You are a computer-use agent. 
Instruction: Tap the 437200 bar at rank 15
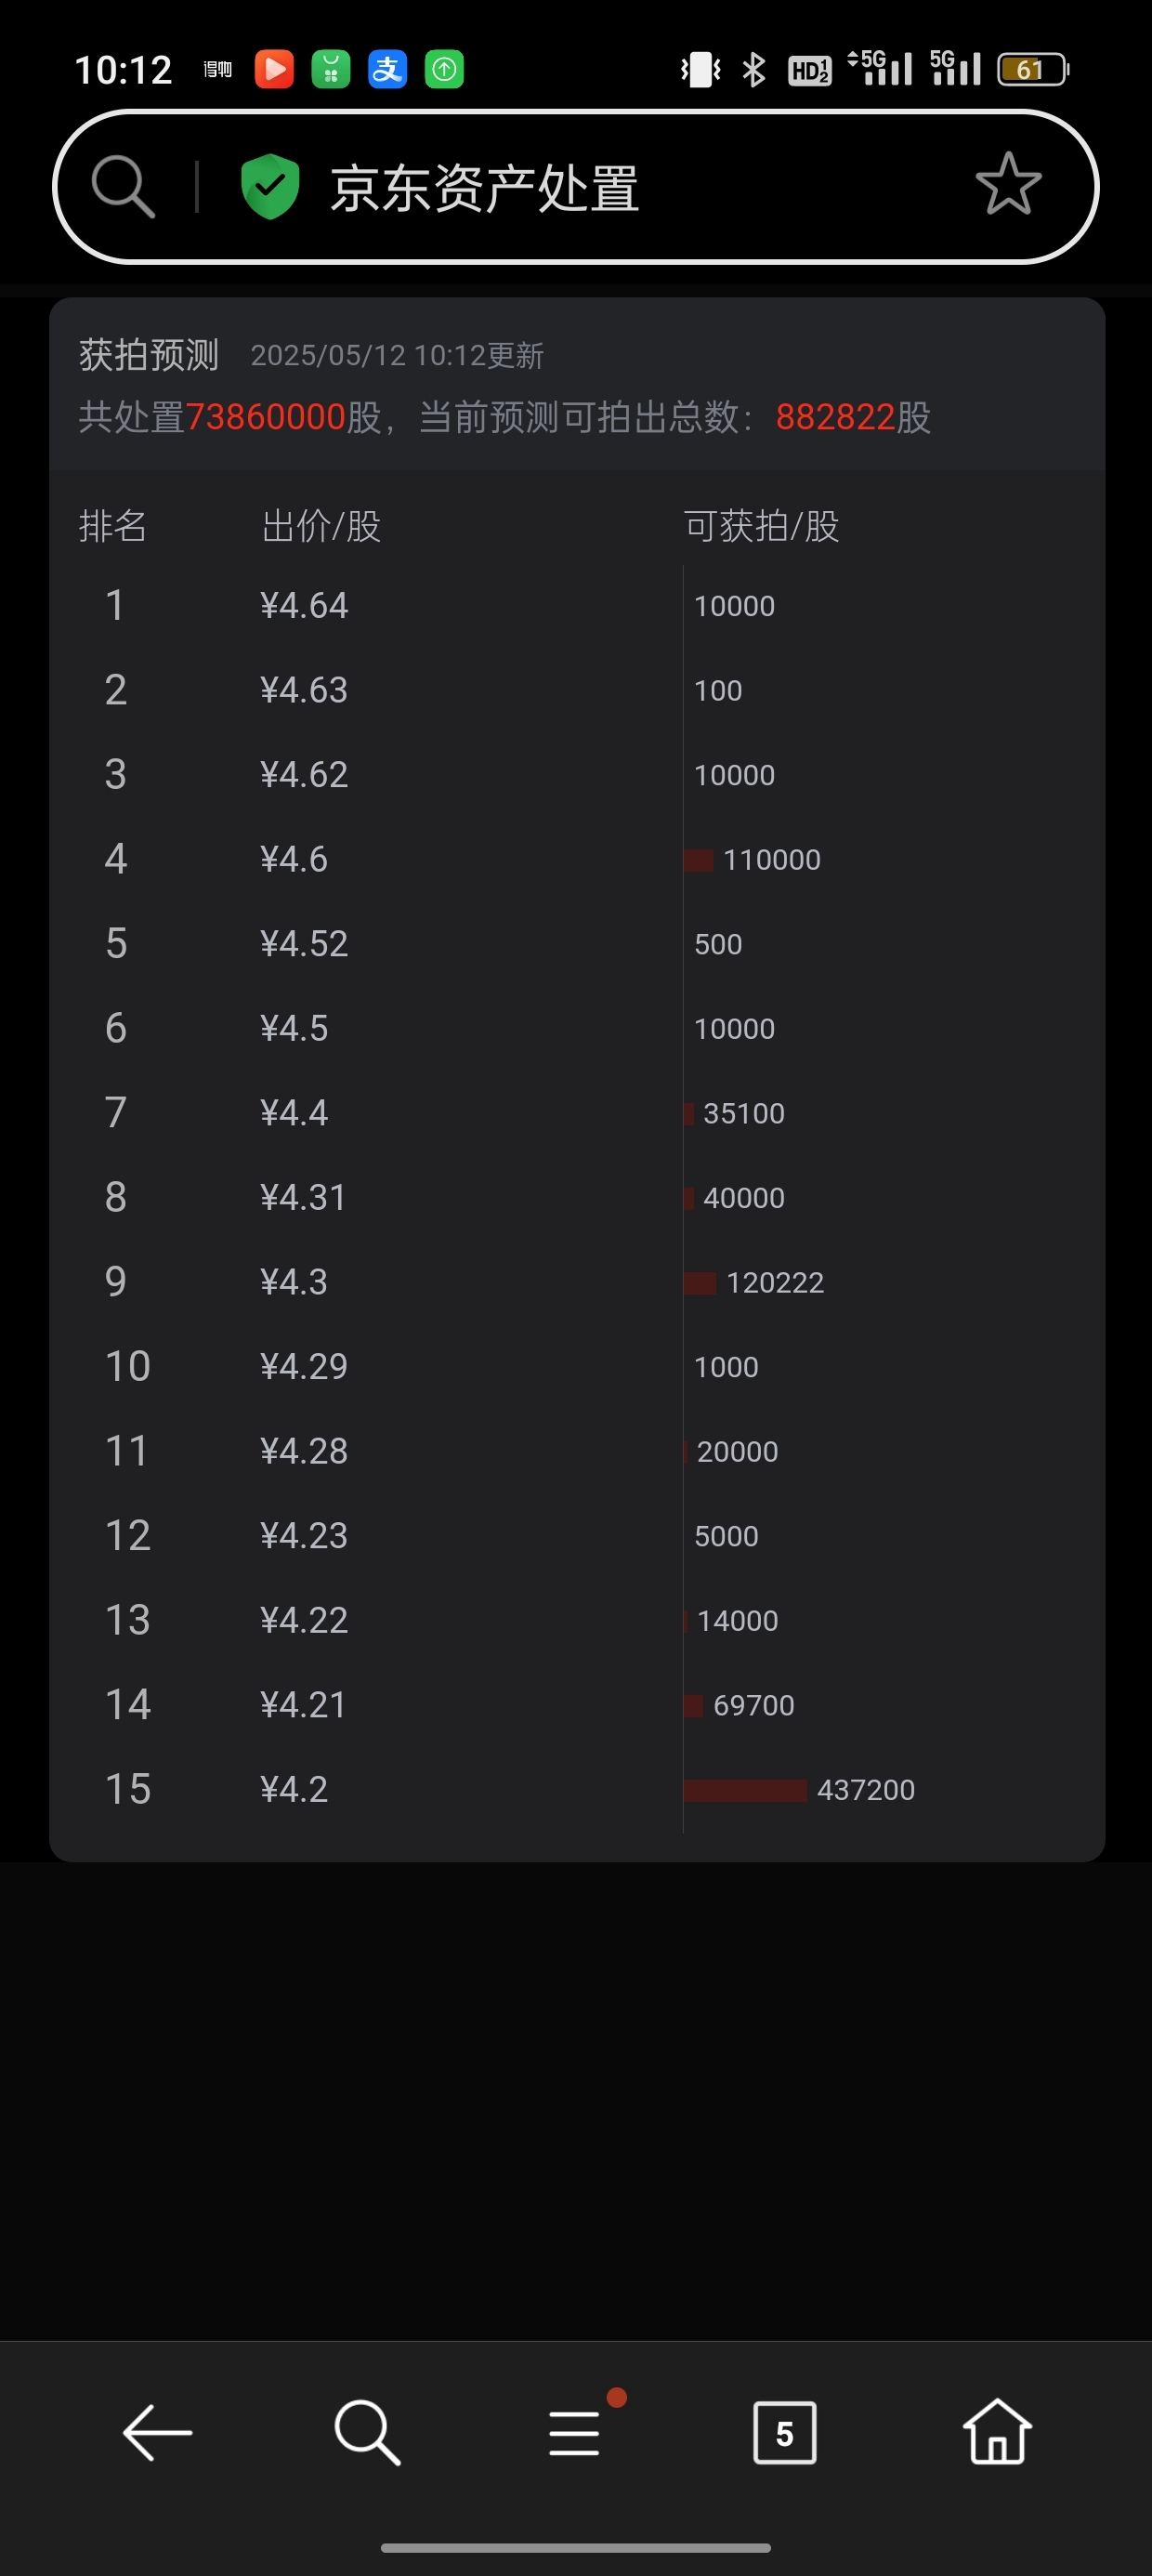pyautogui.click(x=799, y=1789)
